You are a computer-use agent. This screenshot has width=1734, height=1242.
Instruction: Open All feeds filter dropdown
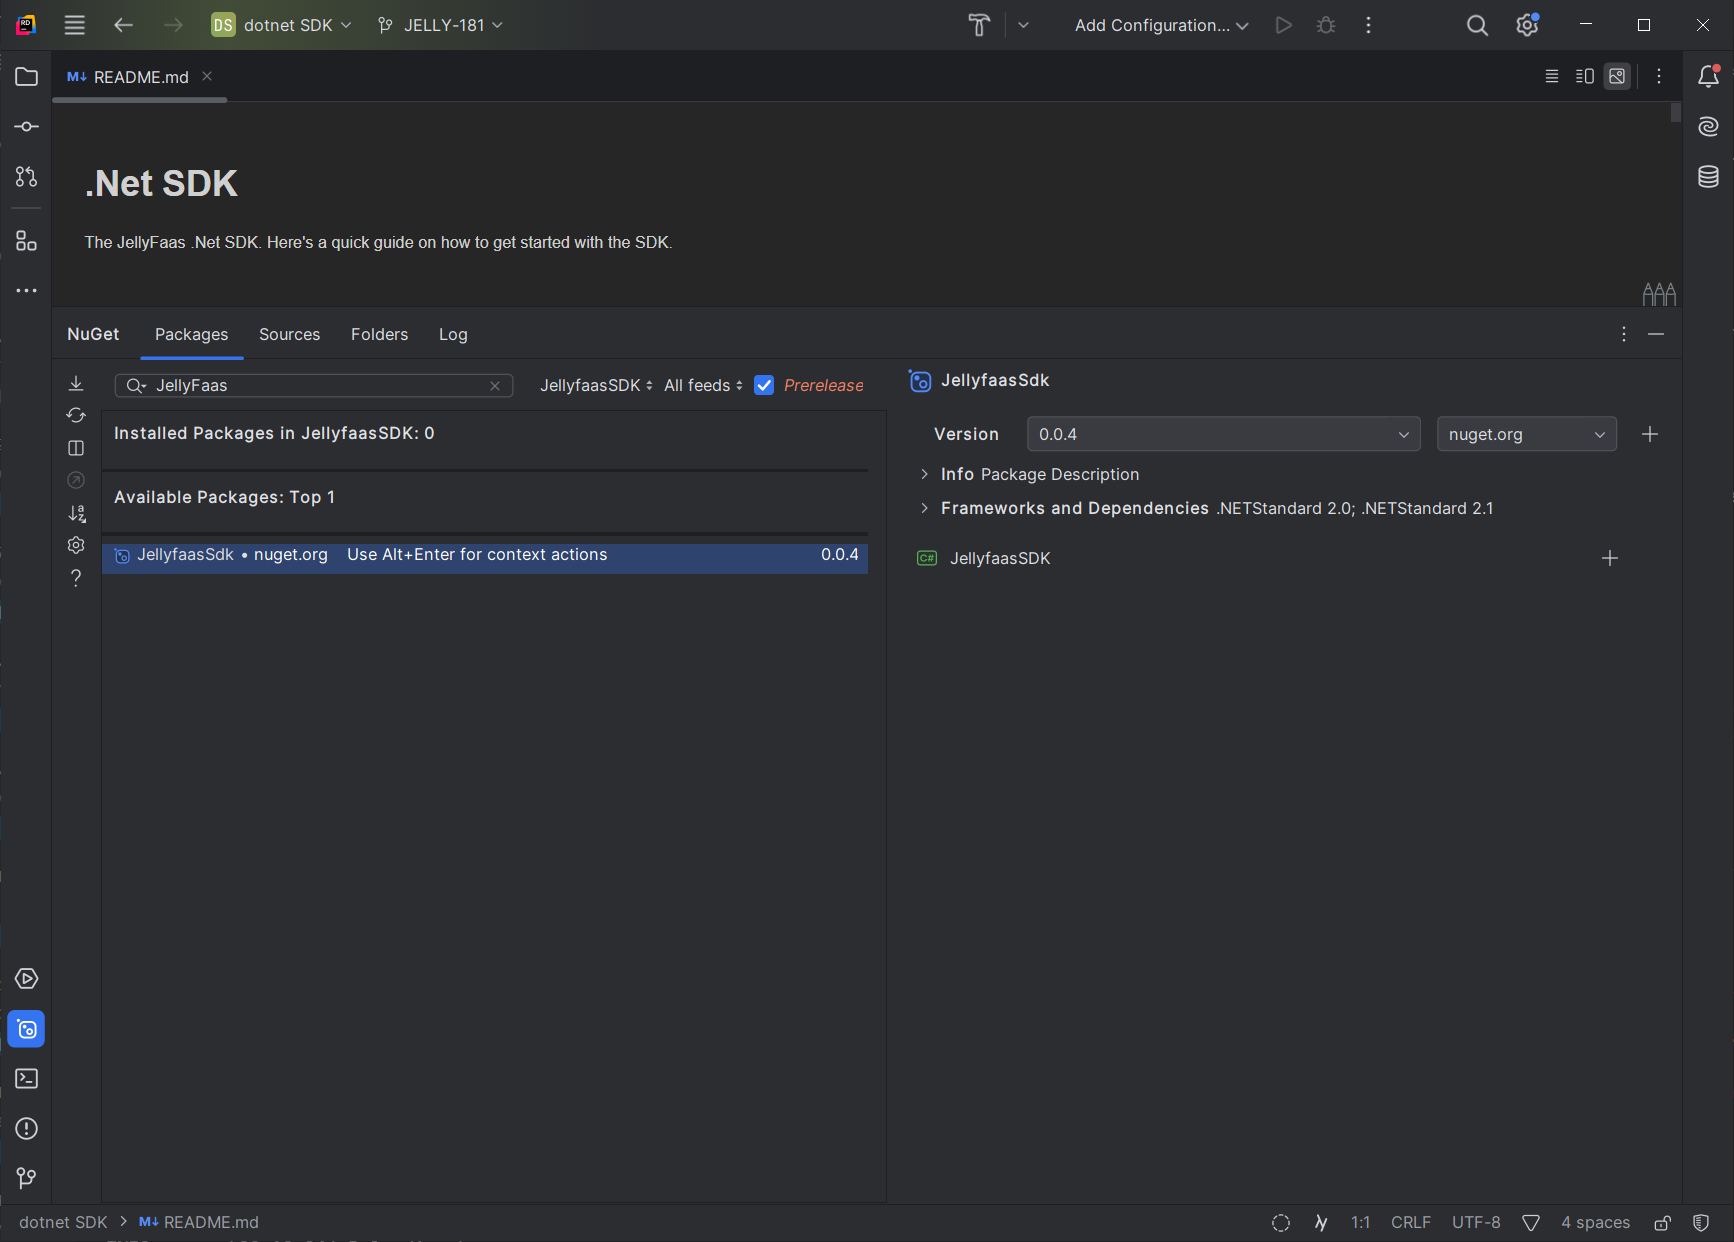703,385
